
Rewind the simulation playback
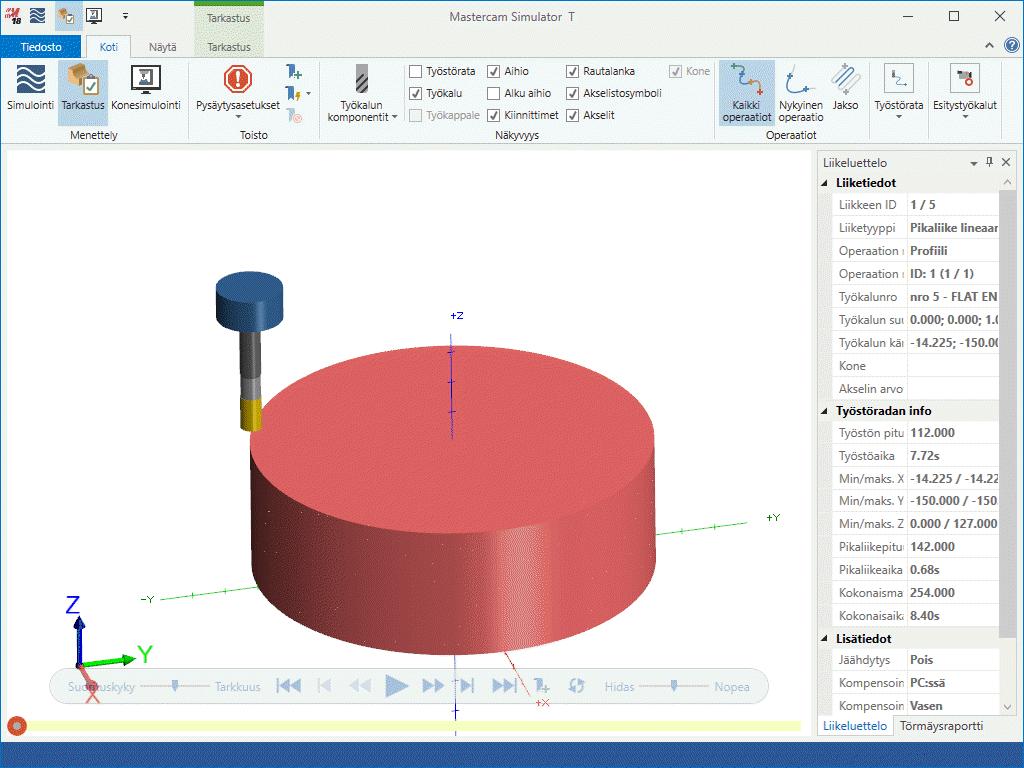pyautogui.click(x=360, y=686)
